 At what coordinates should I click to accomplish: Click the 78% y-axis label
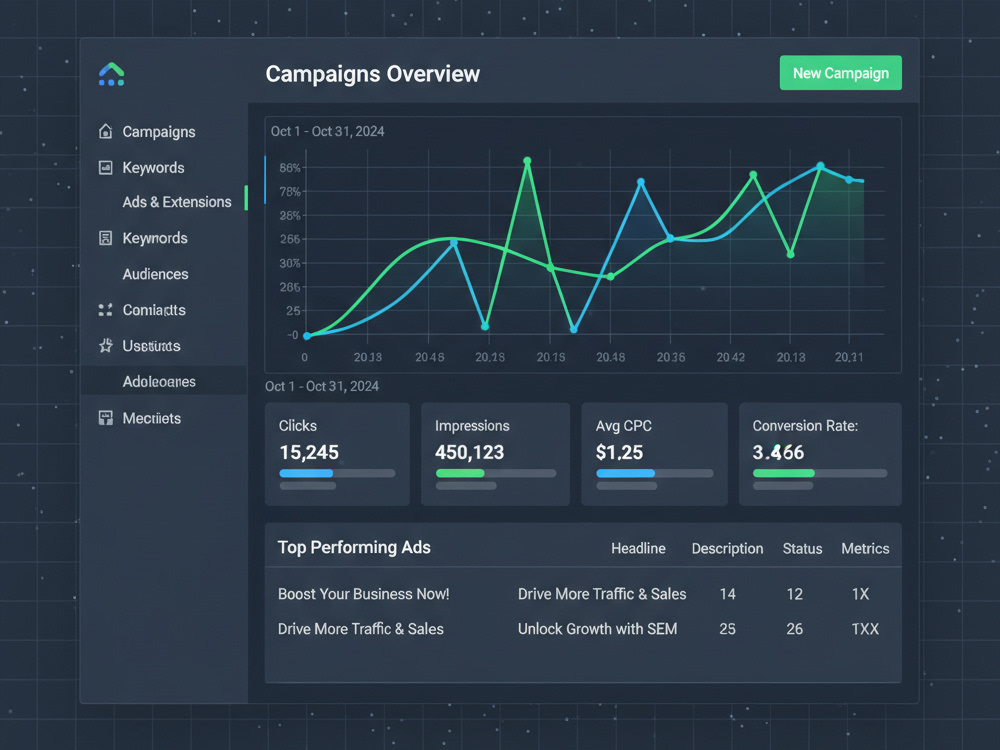pyautogui.click(x=290, y=191)
